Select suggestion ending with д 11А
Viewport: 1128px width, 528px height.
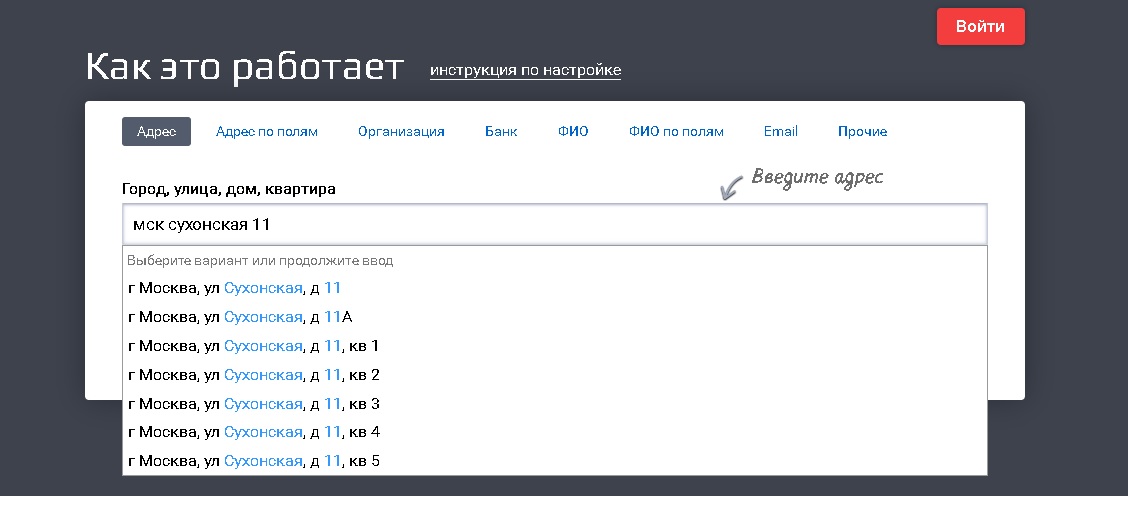(x=241, y=317)
